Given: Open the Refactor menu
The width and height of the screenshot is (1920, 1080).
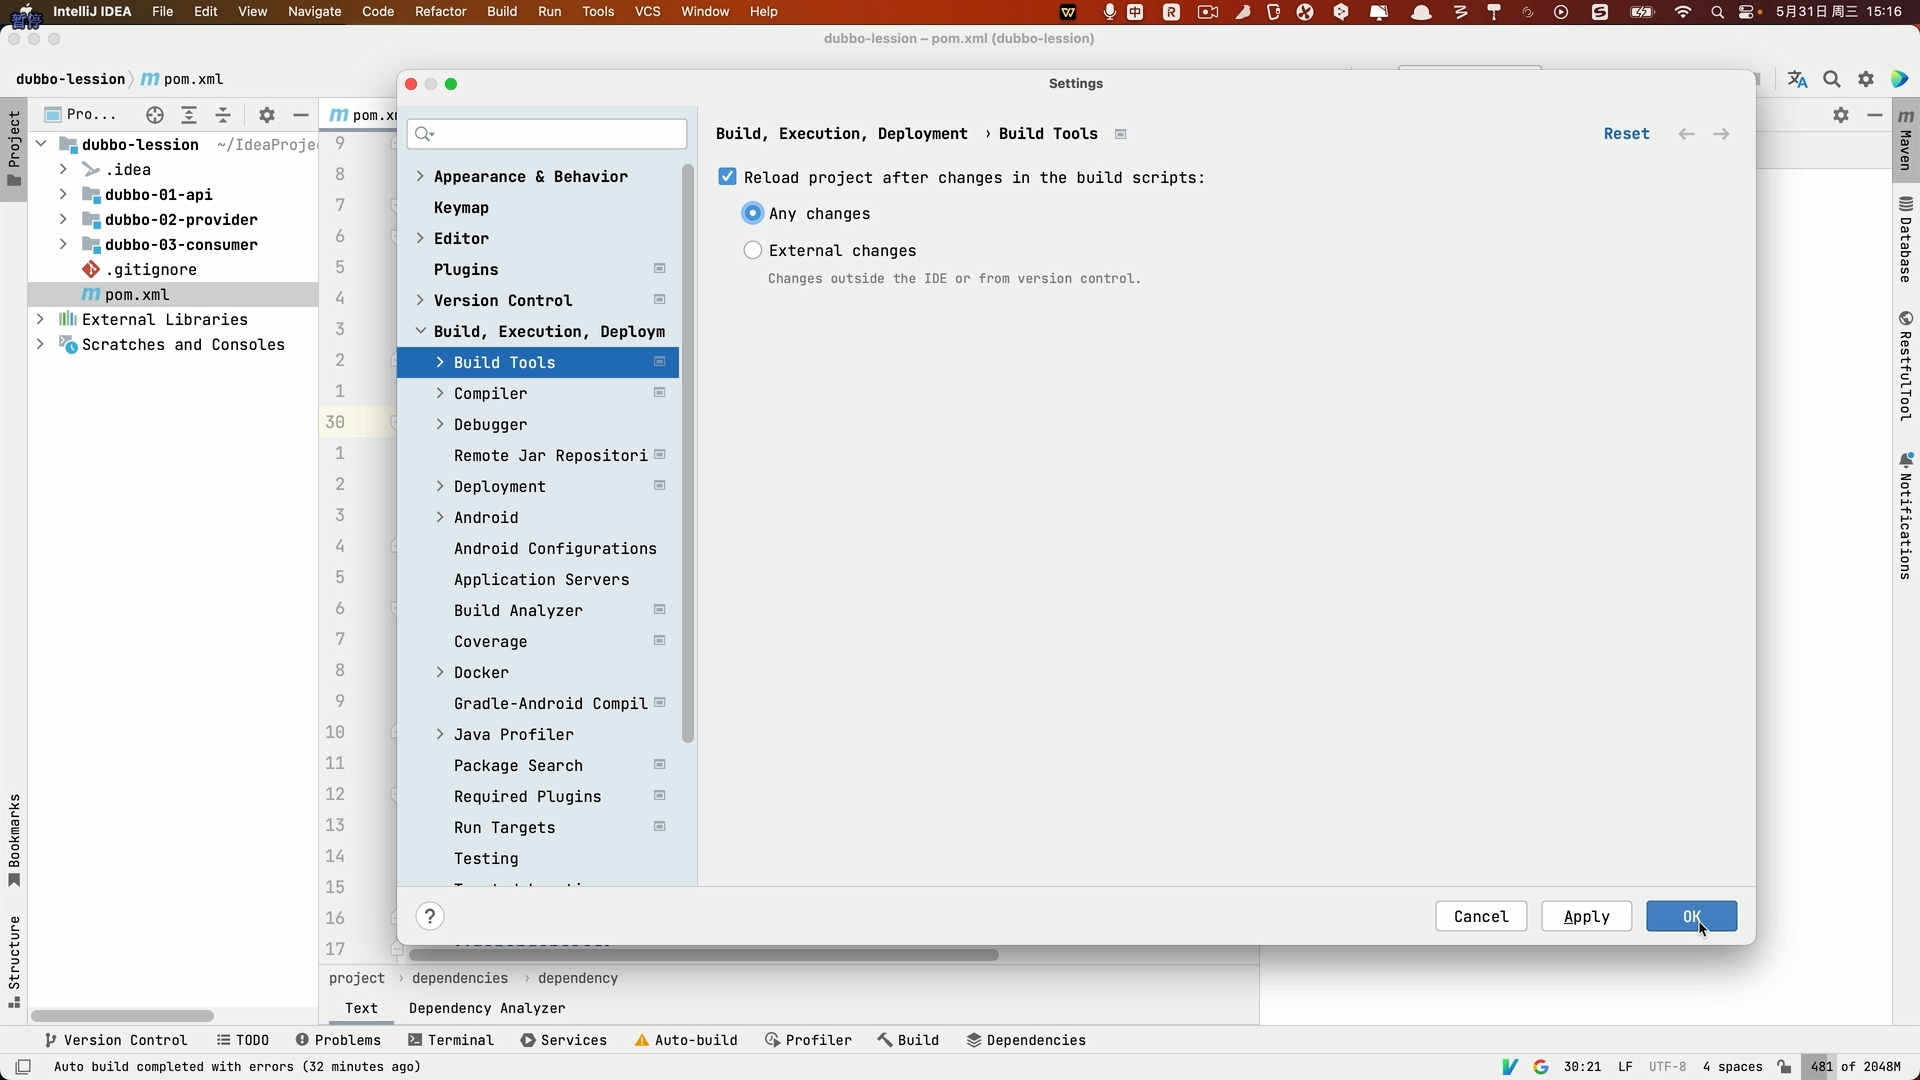Looking at the screenshot, I should point(440,12).
